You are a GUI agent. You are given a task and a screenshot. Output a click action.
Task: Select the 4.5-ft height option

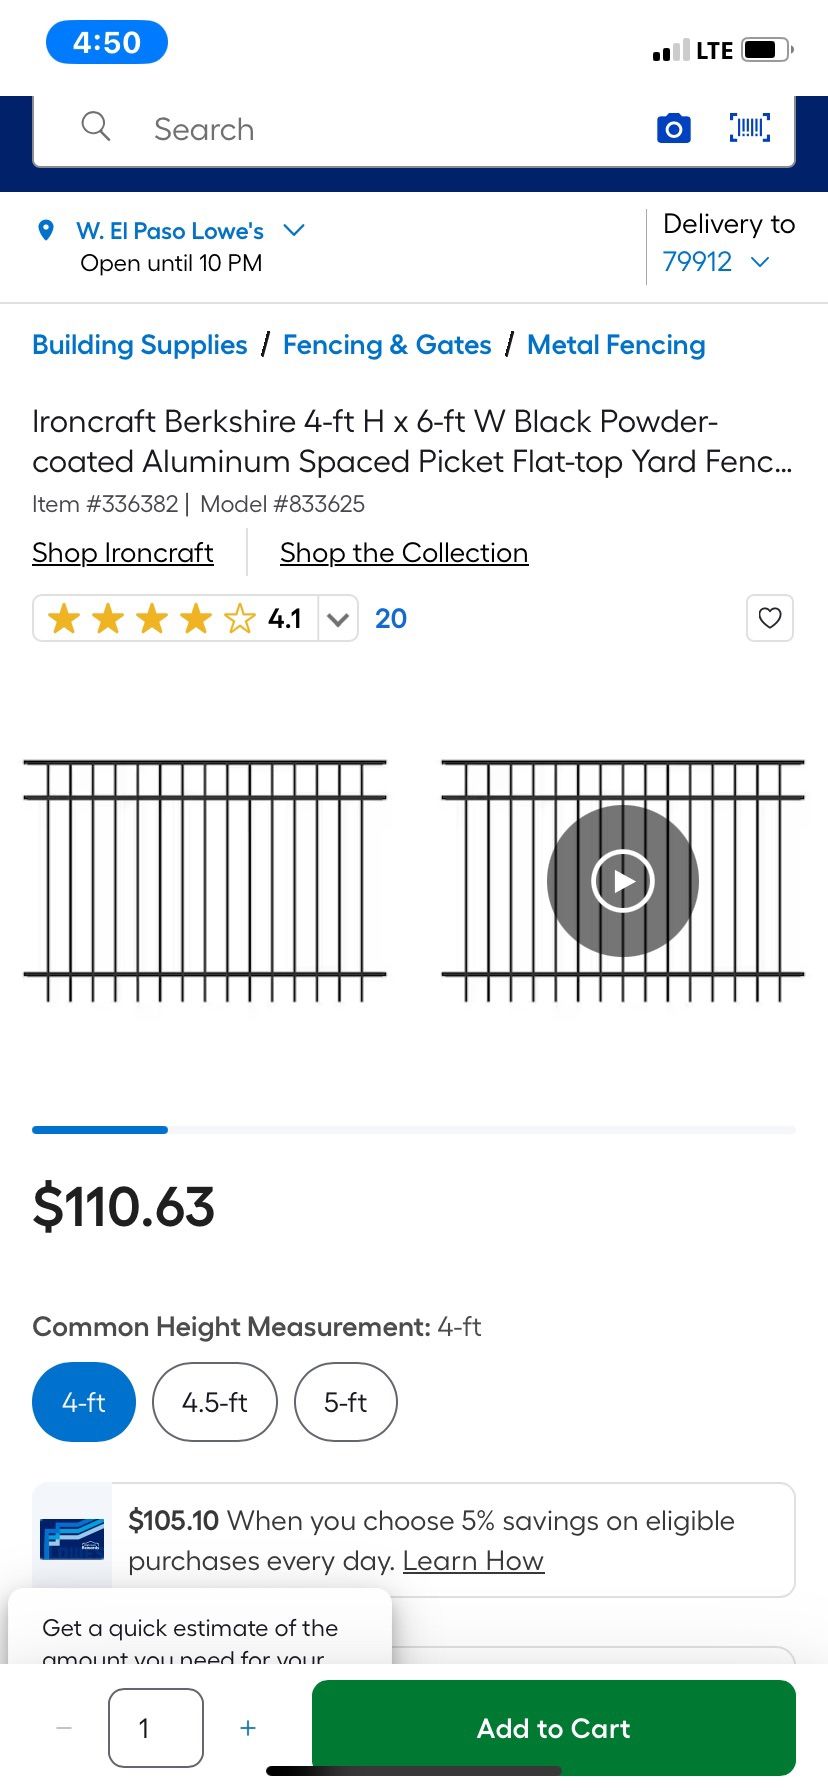tap(214, 1402)
